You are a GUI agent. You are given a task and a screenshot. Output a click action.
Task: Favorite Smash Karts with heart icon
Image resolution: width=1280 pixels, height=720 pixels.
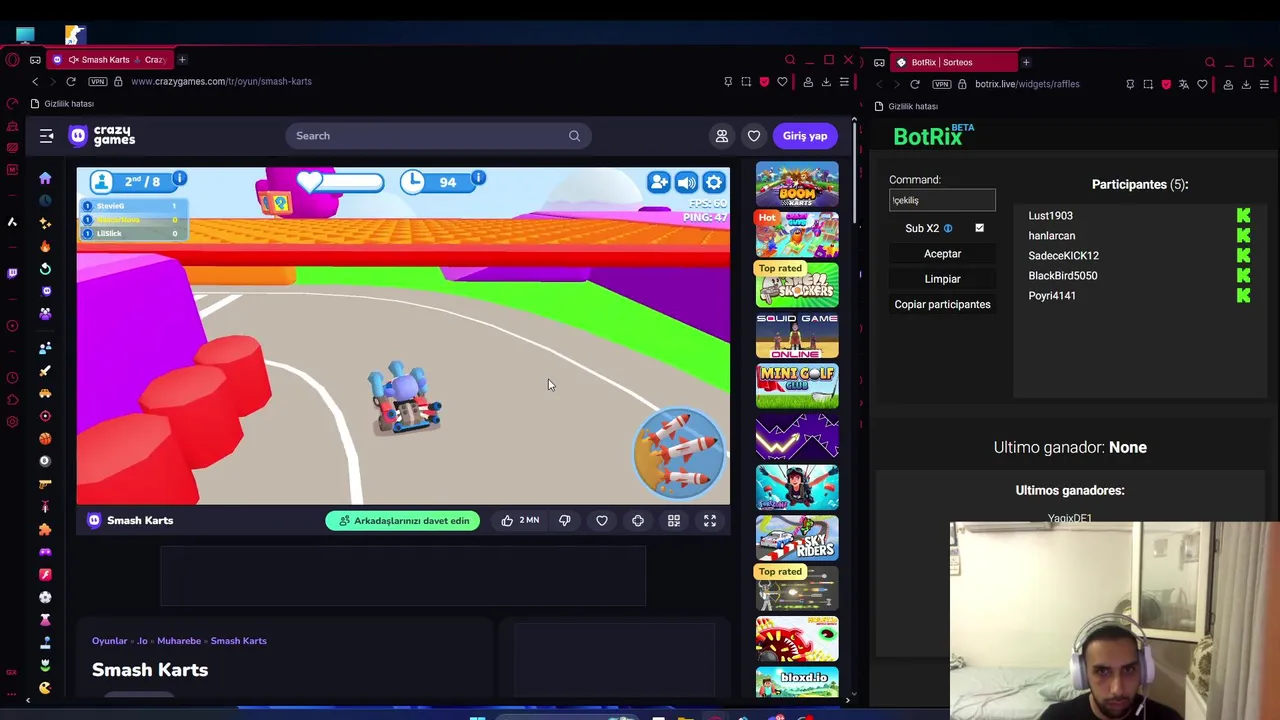point(602,520)
